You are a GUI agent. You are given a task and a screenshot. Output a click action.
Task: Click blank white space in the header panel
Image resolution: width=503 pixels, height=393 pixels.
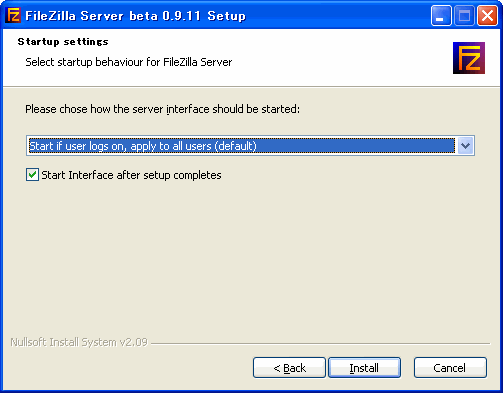coord(333,57)
